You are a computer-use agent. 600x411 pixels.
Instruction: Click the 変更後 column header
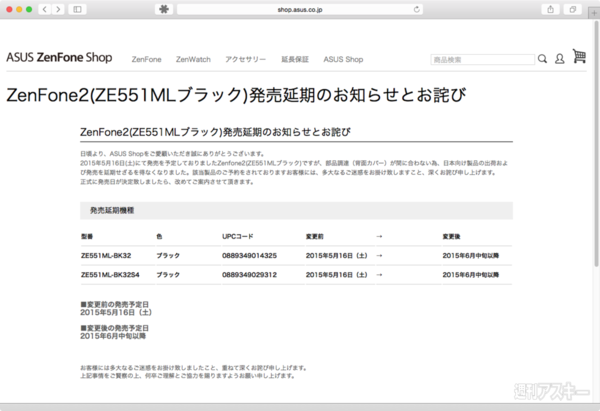pos(452,236)
